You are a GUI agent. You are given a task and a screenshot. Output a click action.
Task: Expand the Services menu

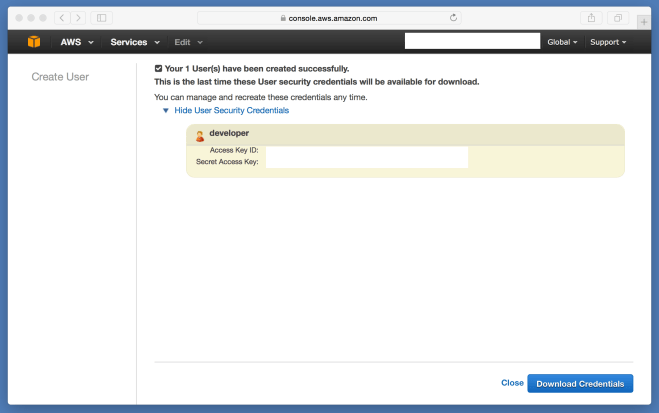pyautogui.click(x=135, y=42)
